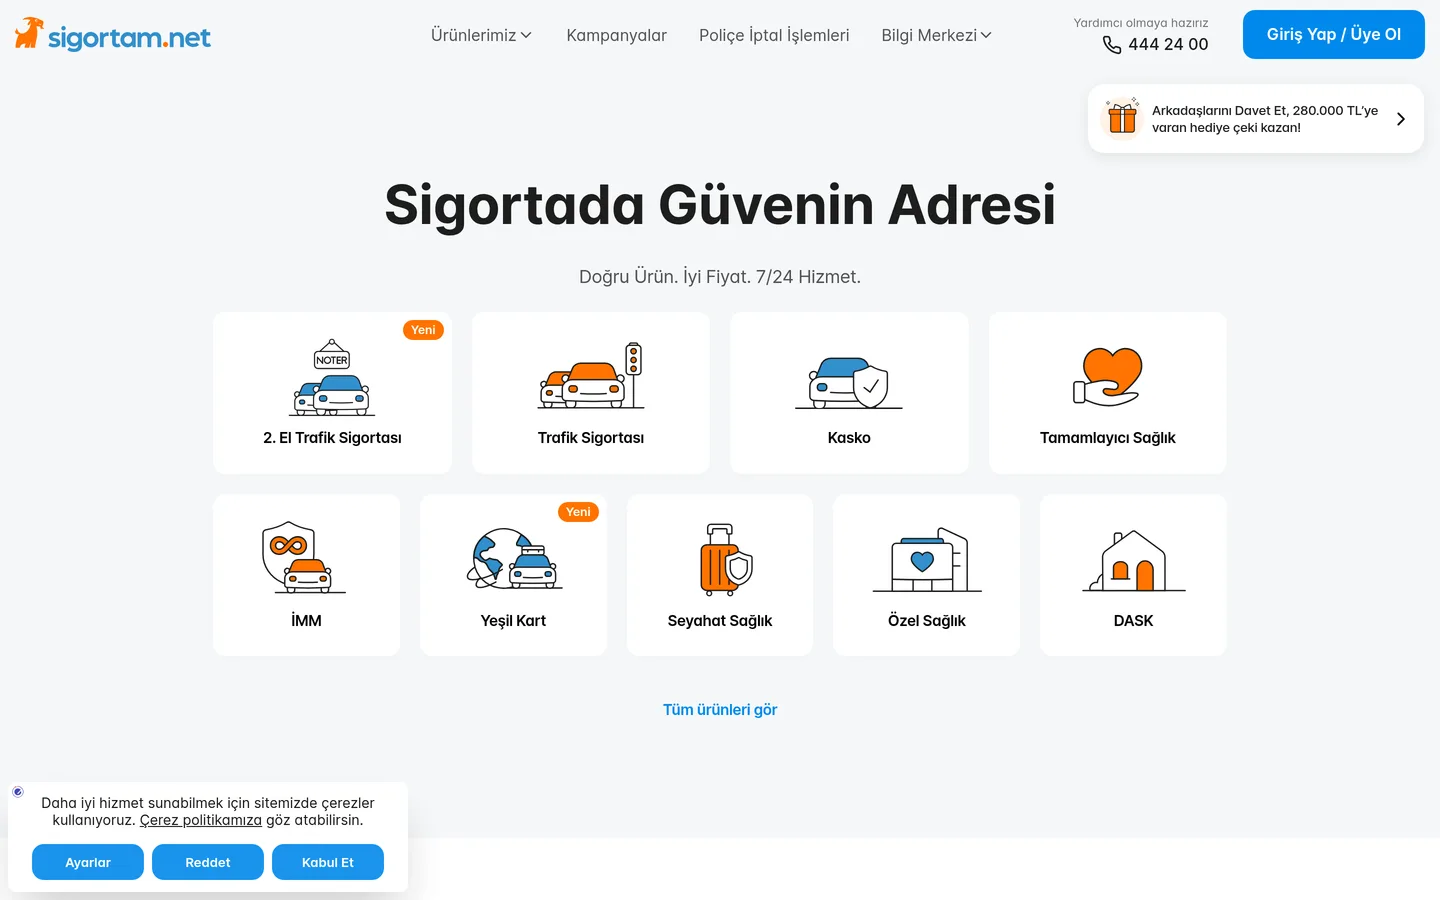The height and width of the screenshot is (900, 1440).
Task: Expand the Bilgi Merkezi dropdown menu
Action: click(936, 35)
